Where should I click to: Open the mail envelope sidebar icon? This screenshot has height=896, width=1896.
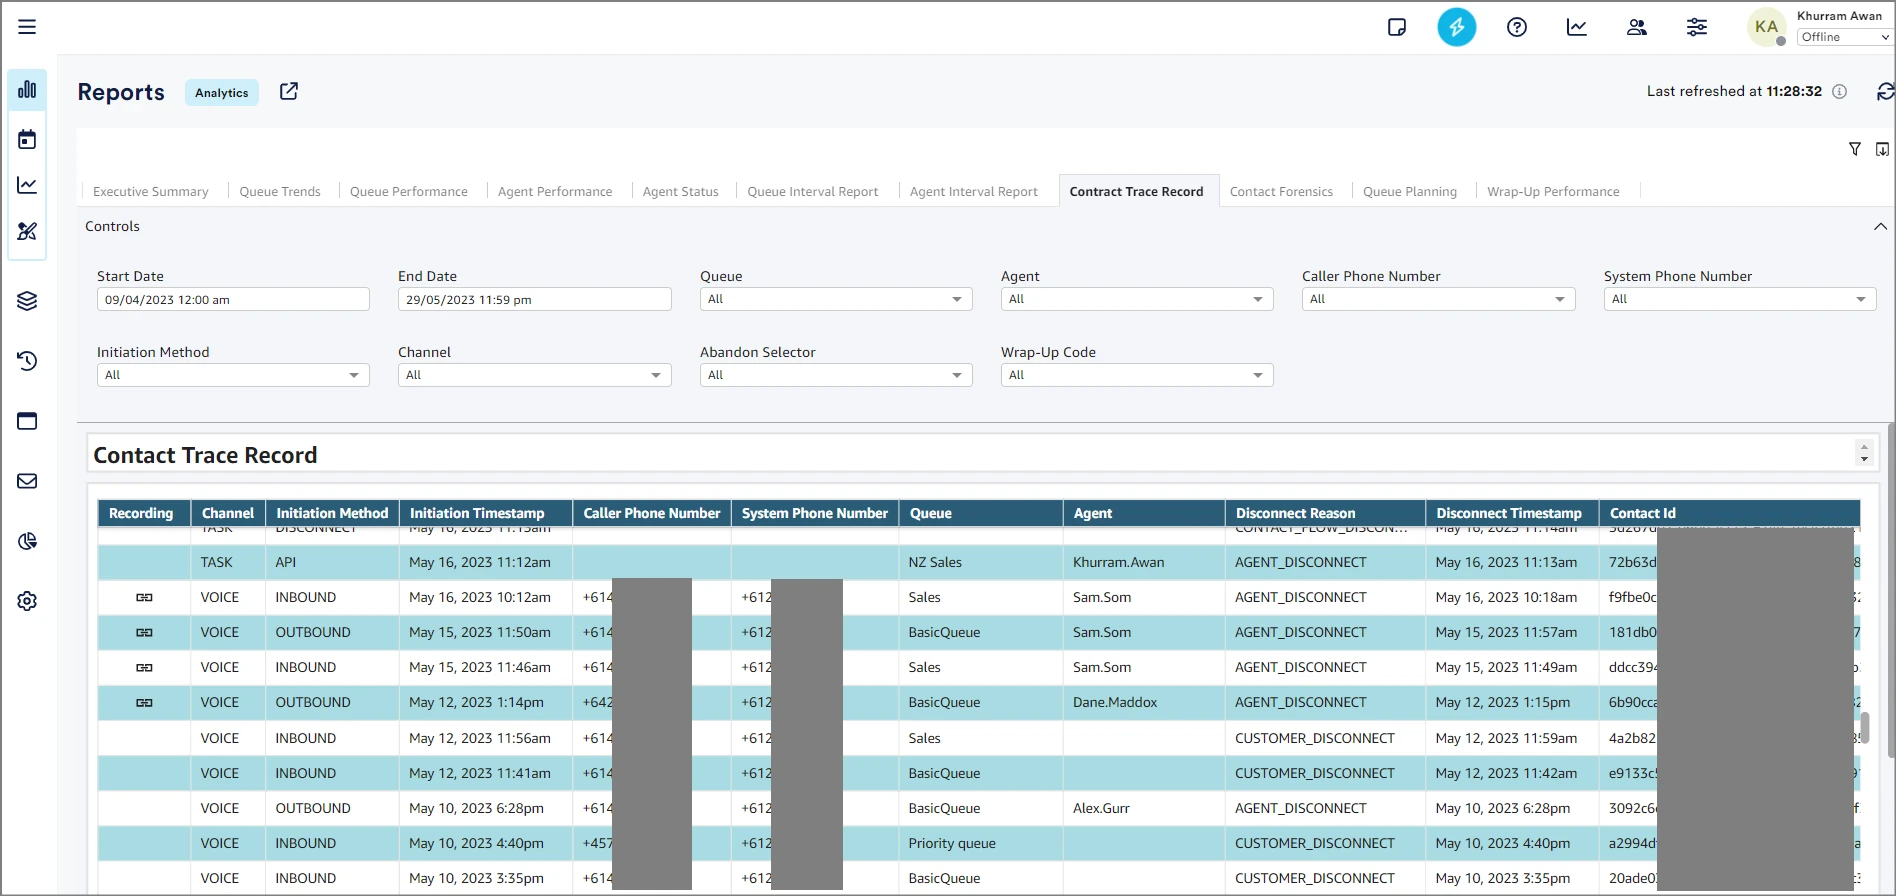[27, 481]
